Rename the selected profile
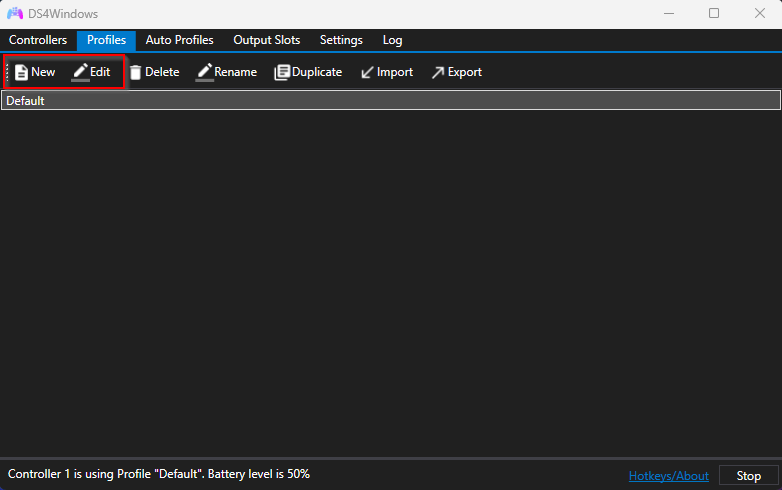 (x=226, y=72)
